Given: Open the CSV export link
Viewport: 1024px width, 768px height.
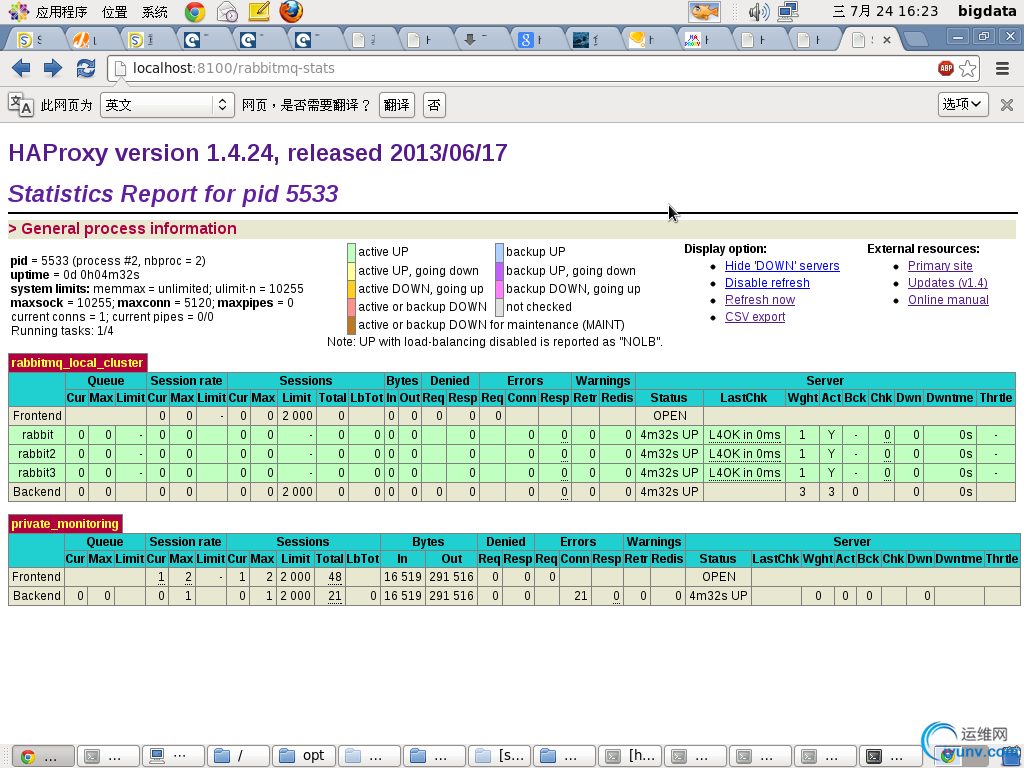Looking at the screenshot, I should pyautogui.click(x=755, y=317).
